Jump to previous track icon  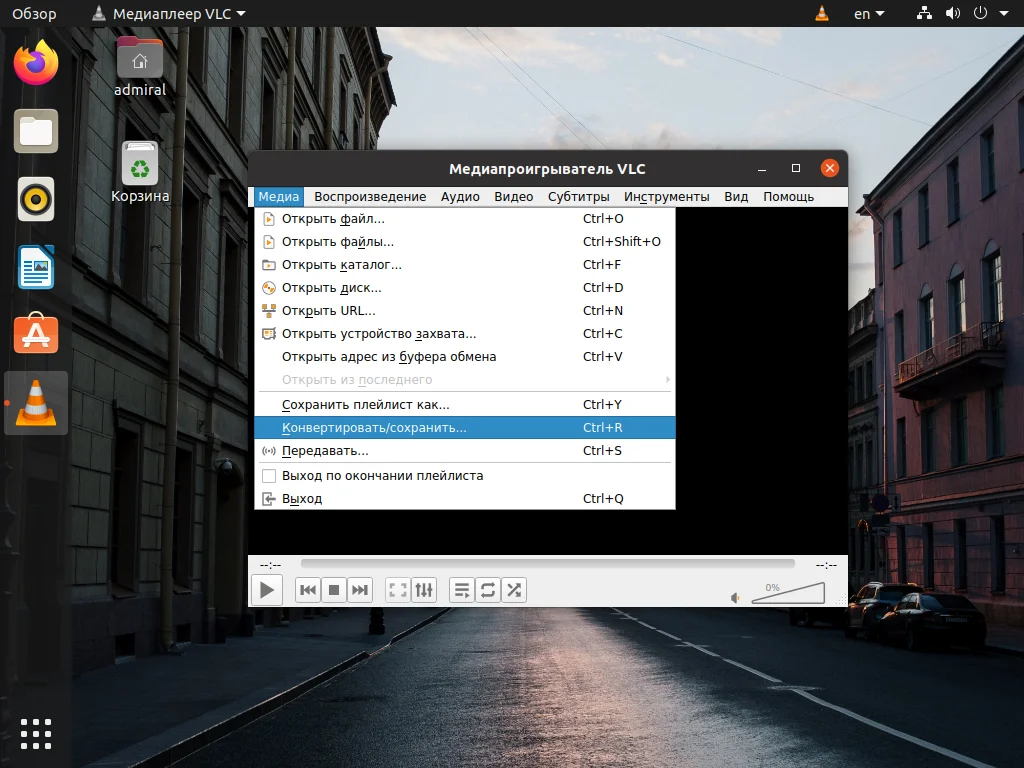[308, 589]
